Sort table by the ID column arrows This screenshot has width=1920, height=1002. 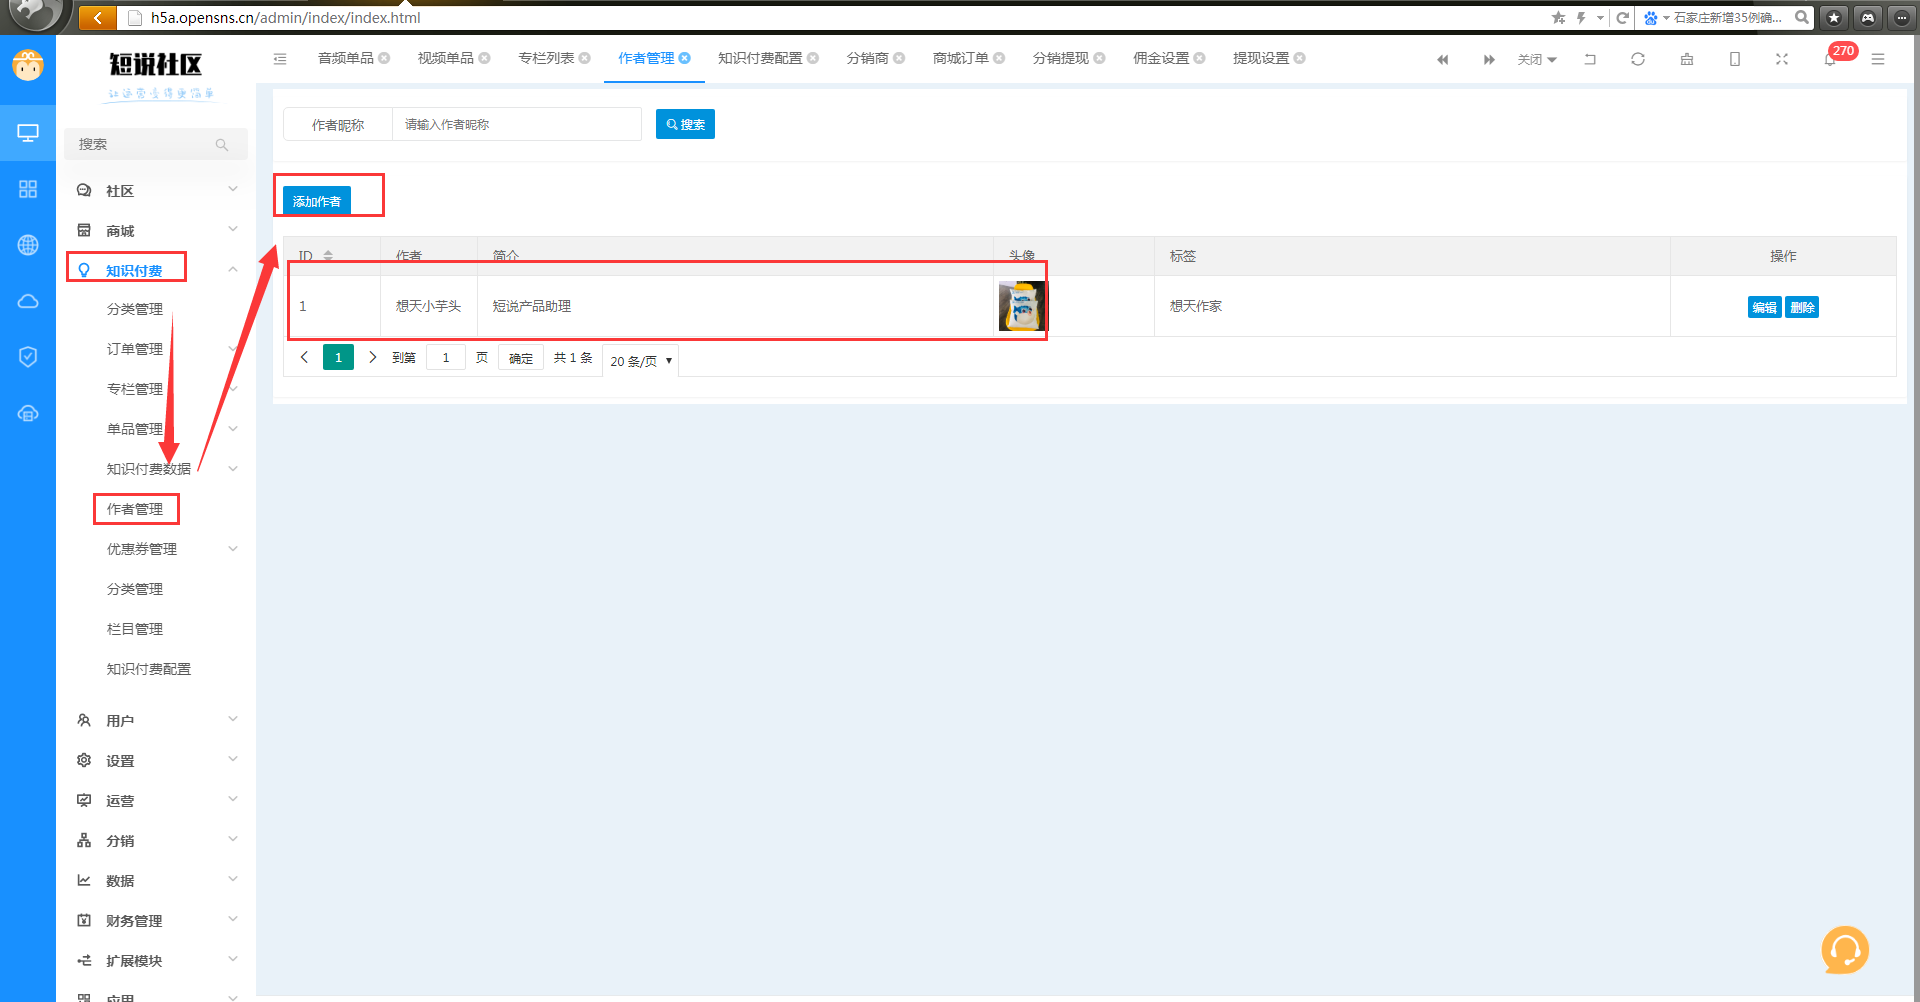click(x=328, y=256)
